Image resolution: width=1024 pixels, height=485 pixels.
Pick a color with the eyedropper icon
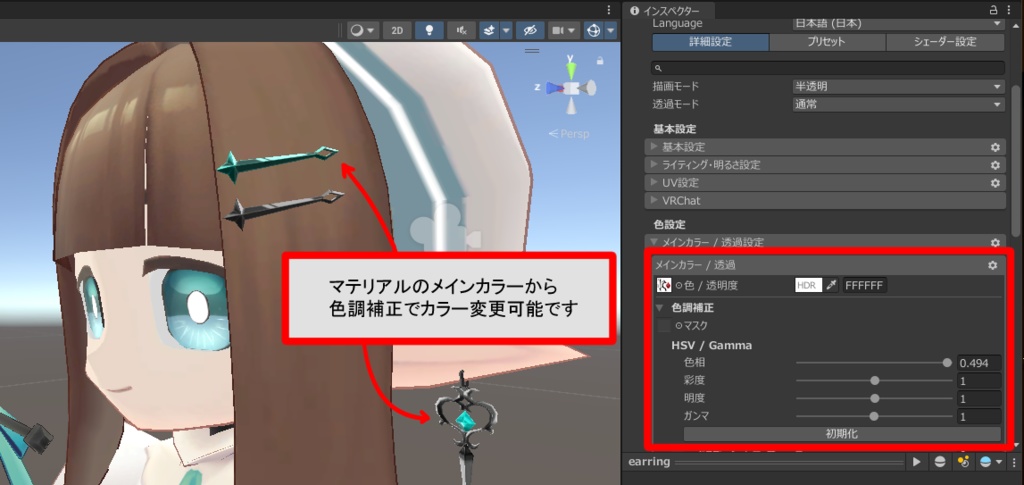831,286
